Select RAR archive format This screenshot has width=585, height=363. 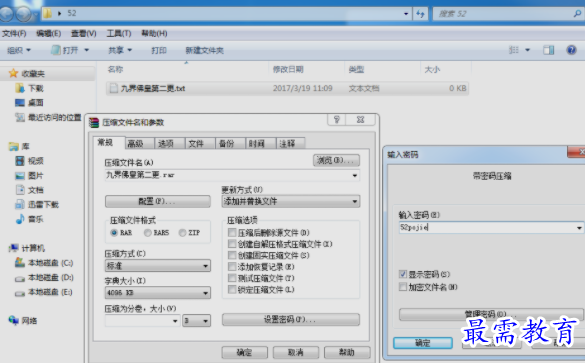pos(114,233)
